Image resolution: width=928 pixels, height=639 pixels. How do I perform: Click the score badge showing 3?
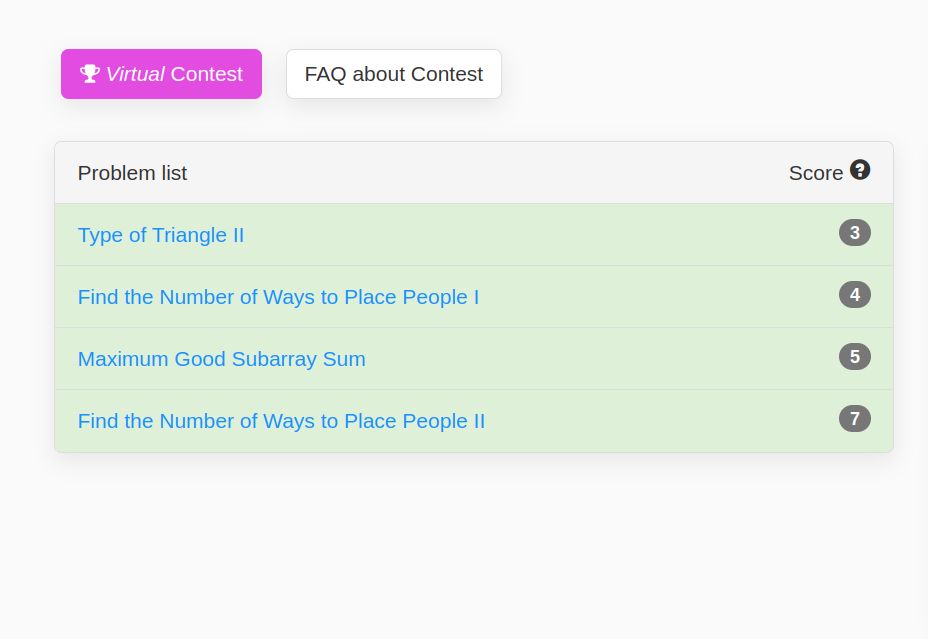(854, 233)
